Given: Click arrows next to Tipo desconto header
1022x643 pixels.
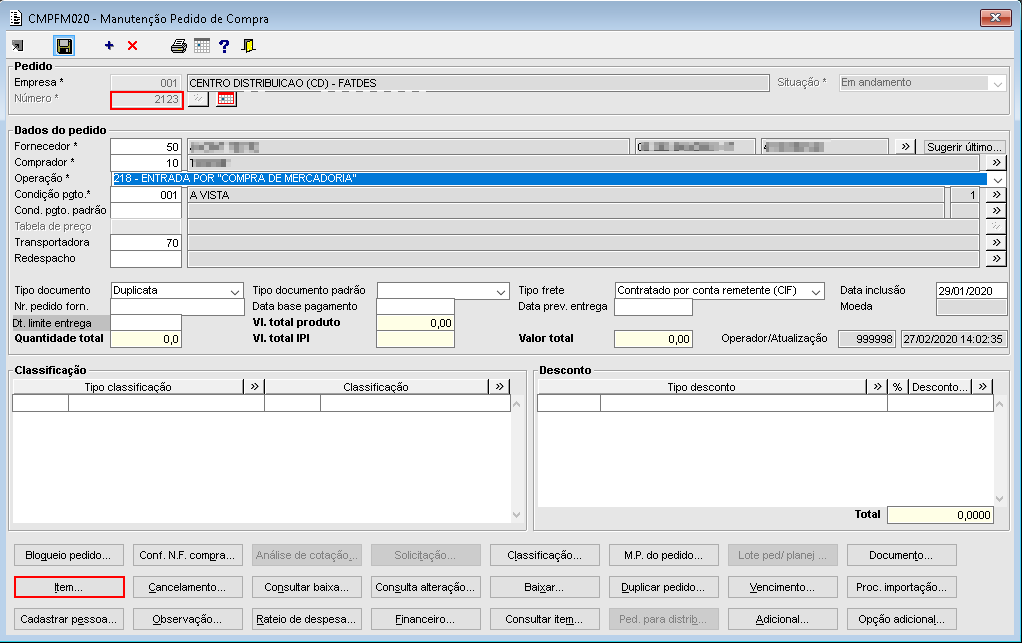Looking at the screenshot, I should pos(877,386).
